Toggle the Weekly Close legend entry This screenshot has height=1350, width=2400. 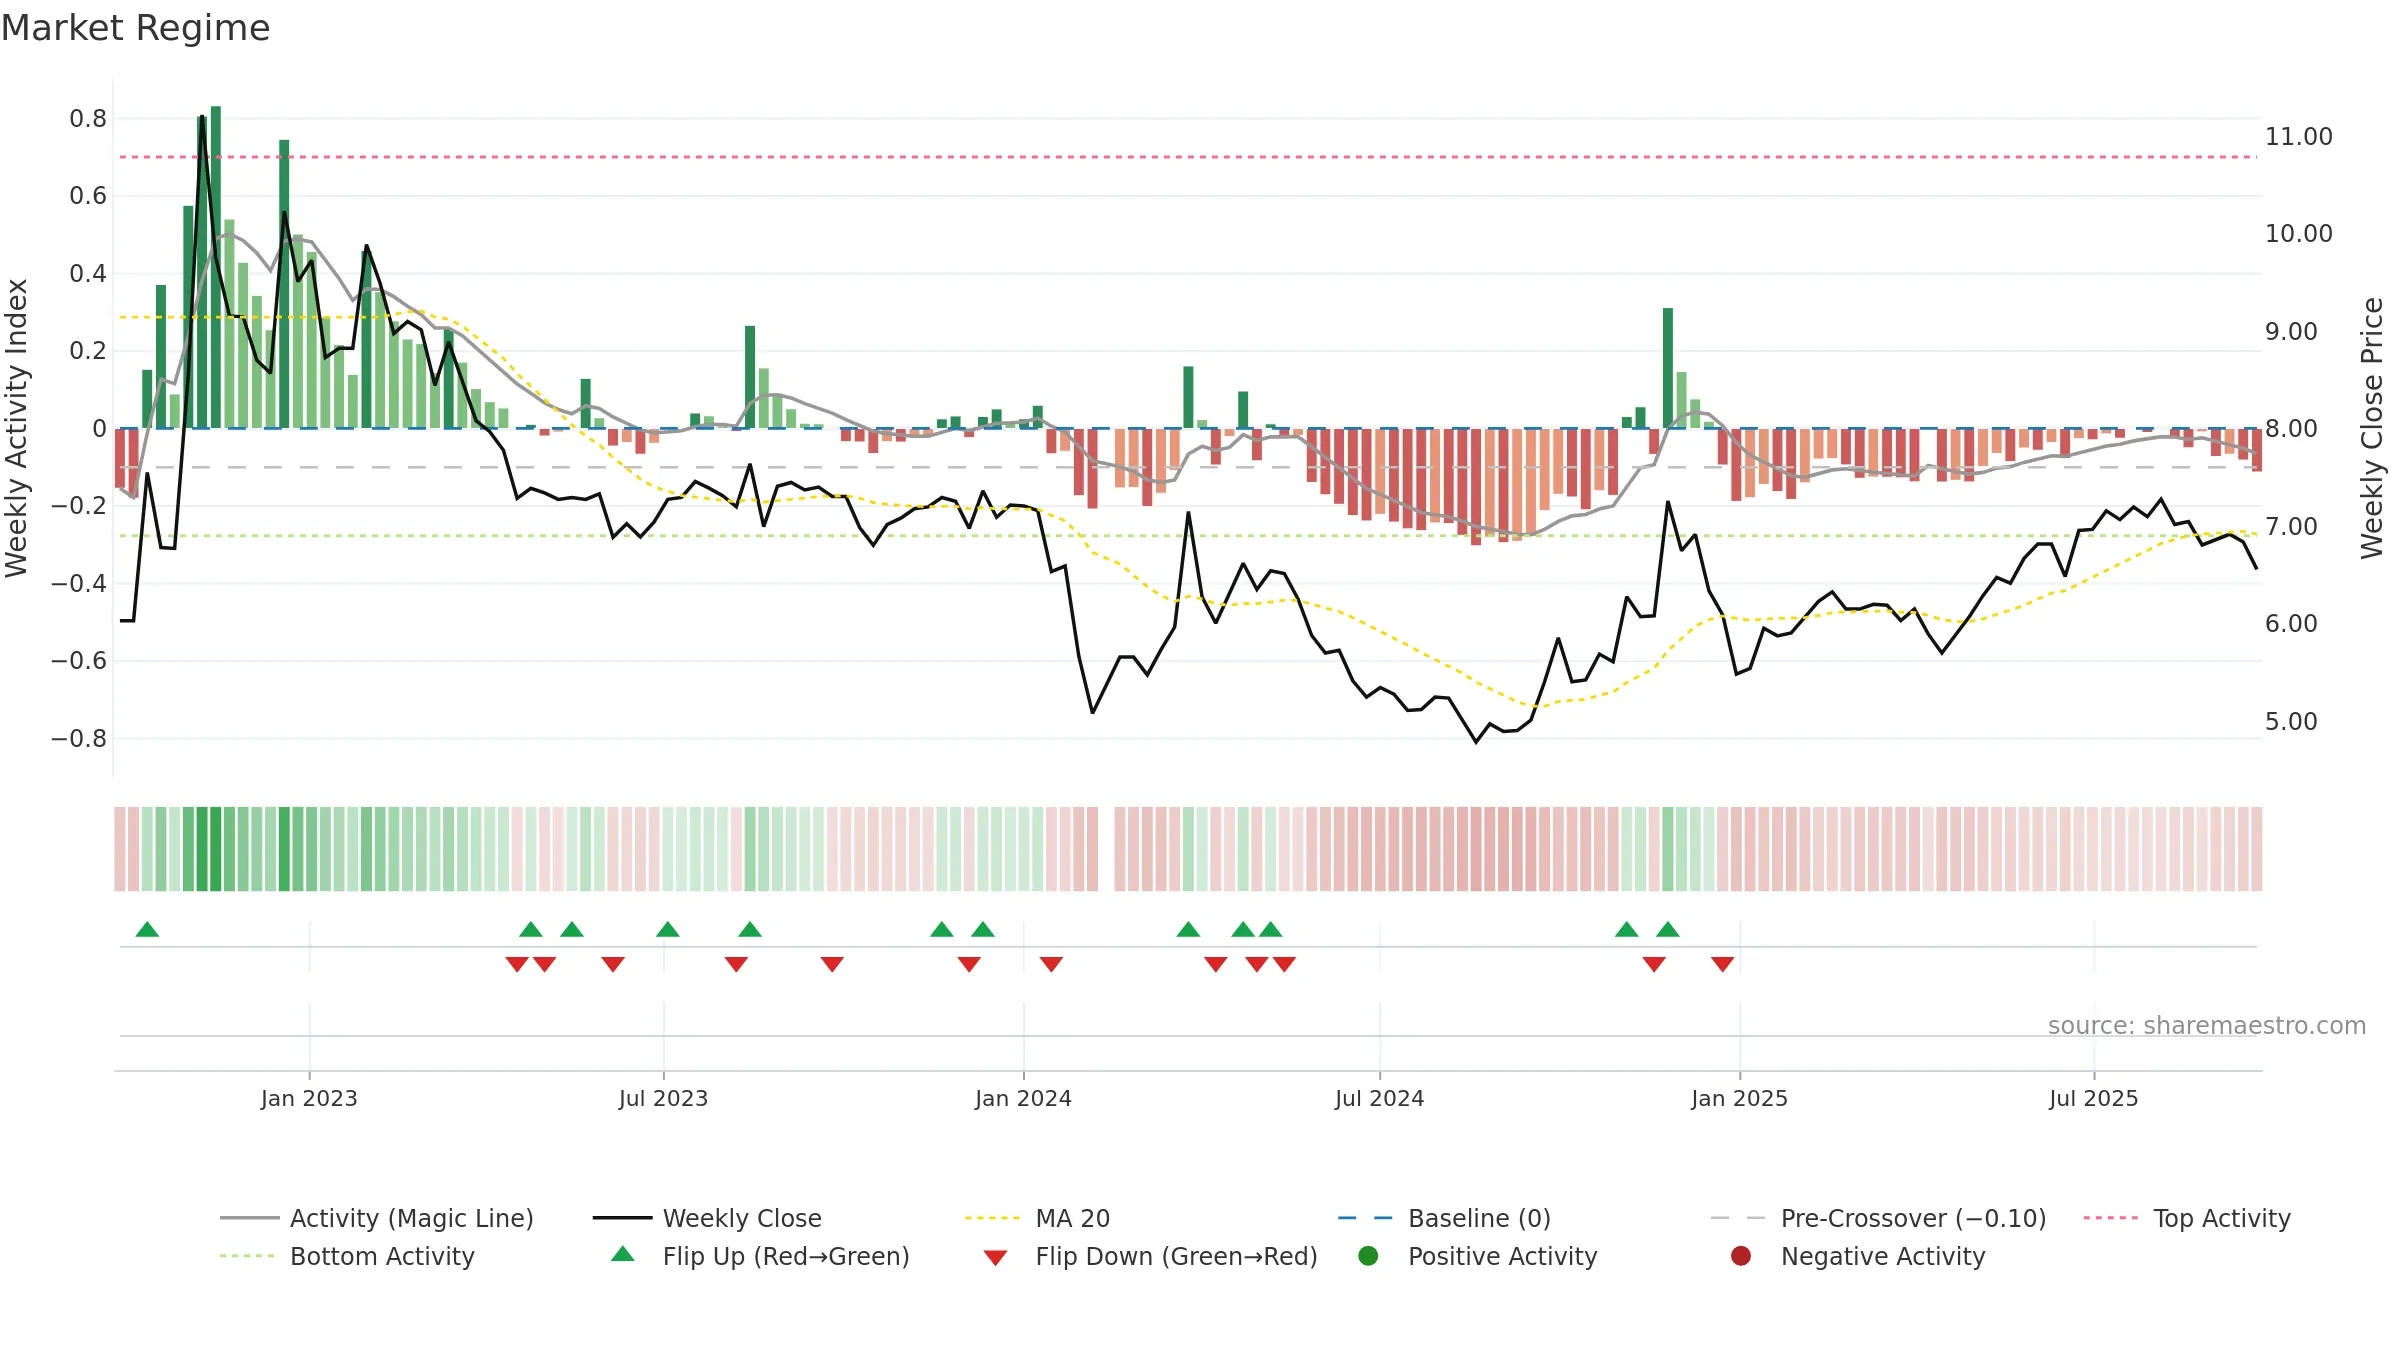click(707, 1218)
